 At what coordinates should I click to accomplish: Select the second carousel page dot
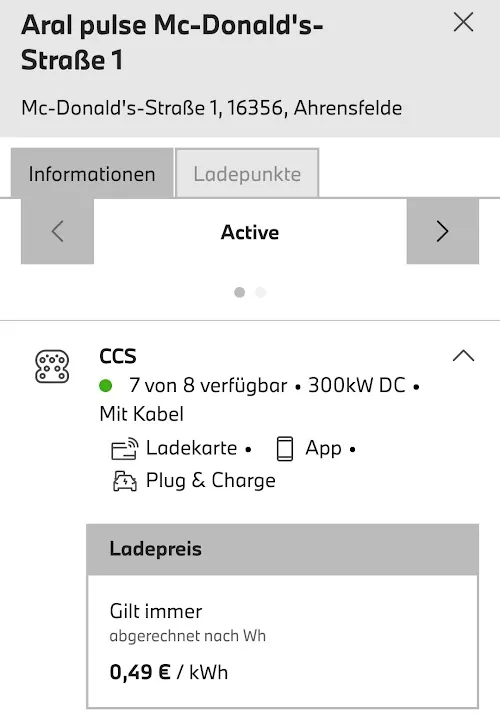click(261, 292)
